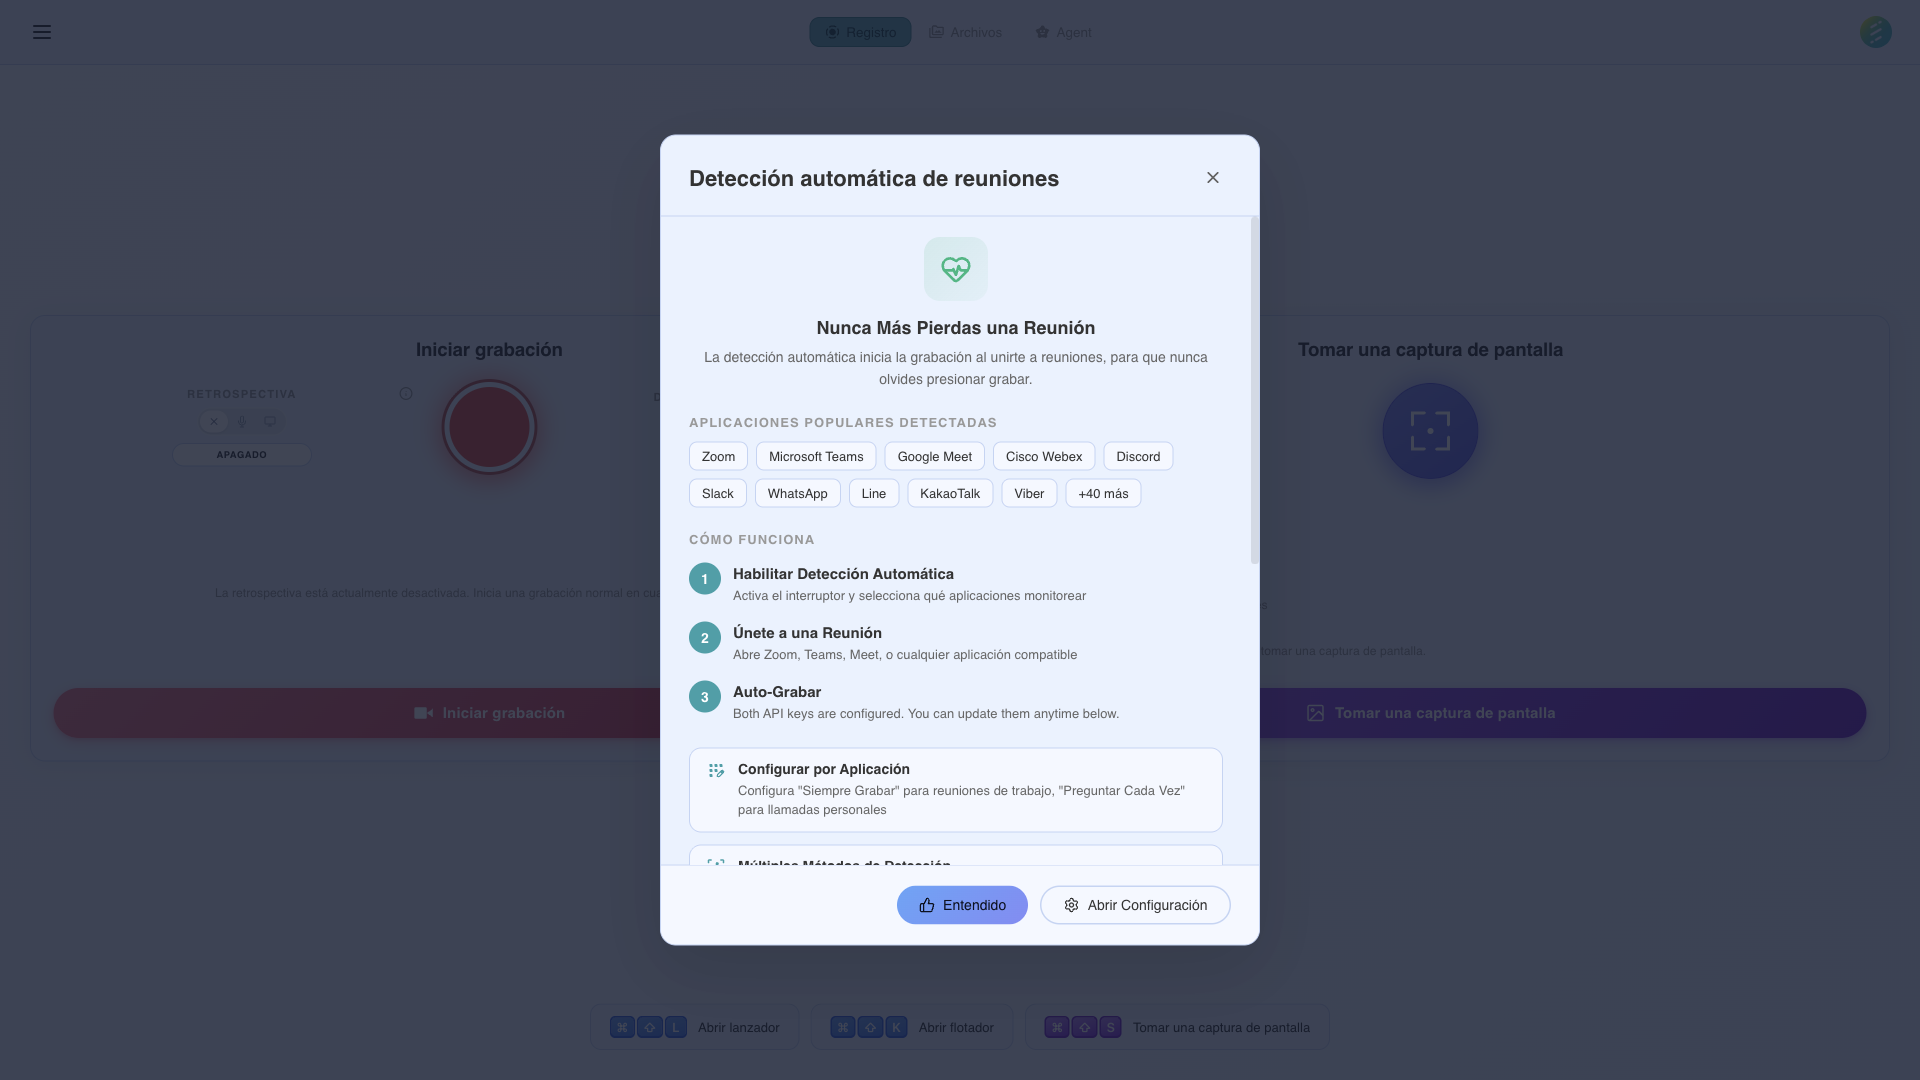The height and width of the screenshot is (1080, 1920).
Task: Select the X option to disable Retrospectiva
Action: [x=213, y=421]
